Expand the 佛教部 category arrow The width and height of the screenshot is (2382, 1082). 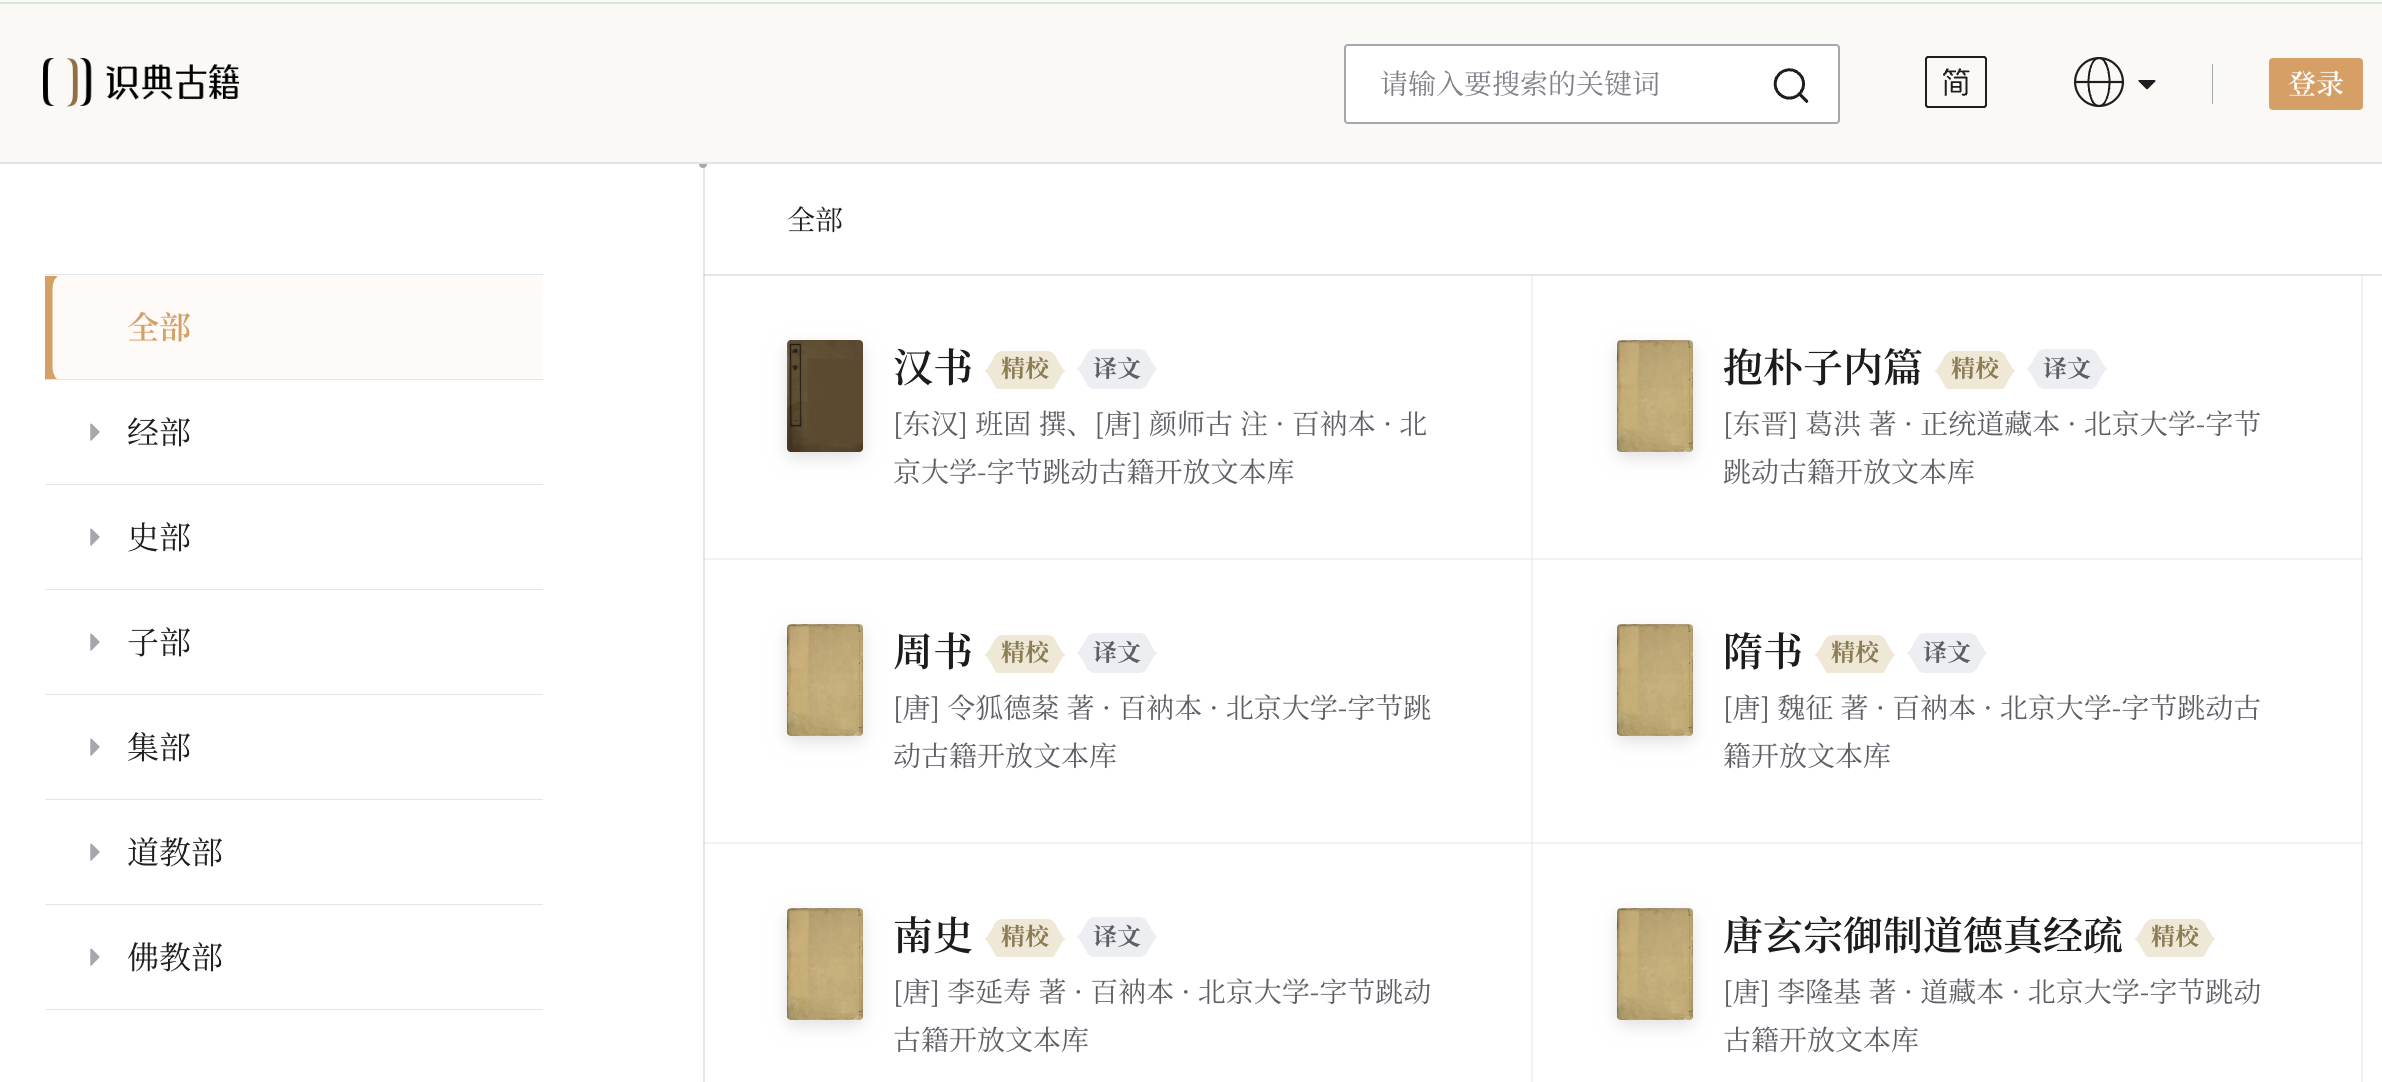point(95,957)
